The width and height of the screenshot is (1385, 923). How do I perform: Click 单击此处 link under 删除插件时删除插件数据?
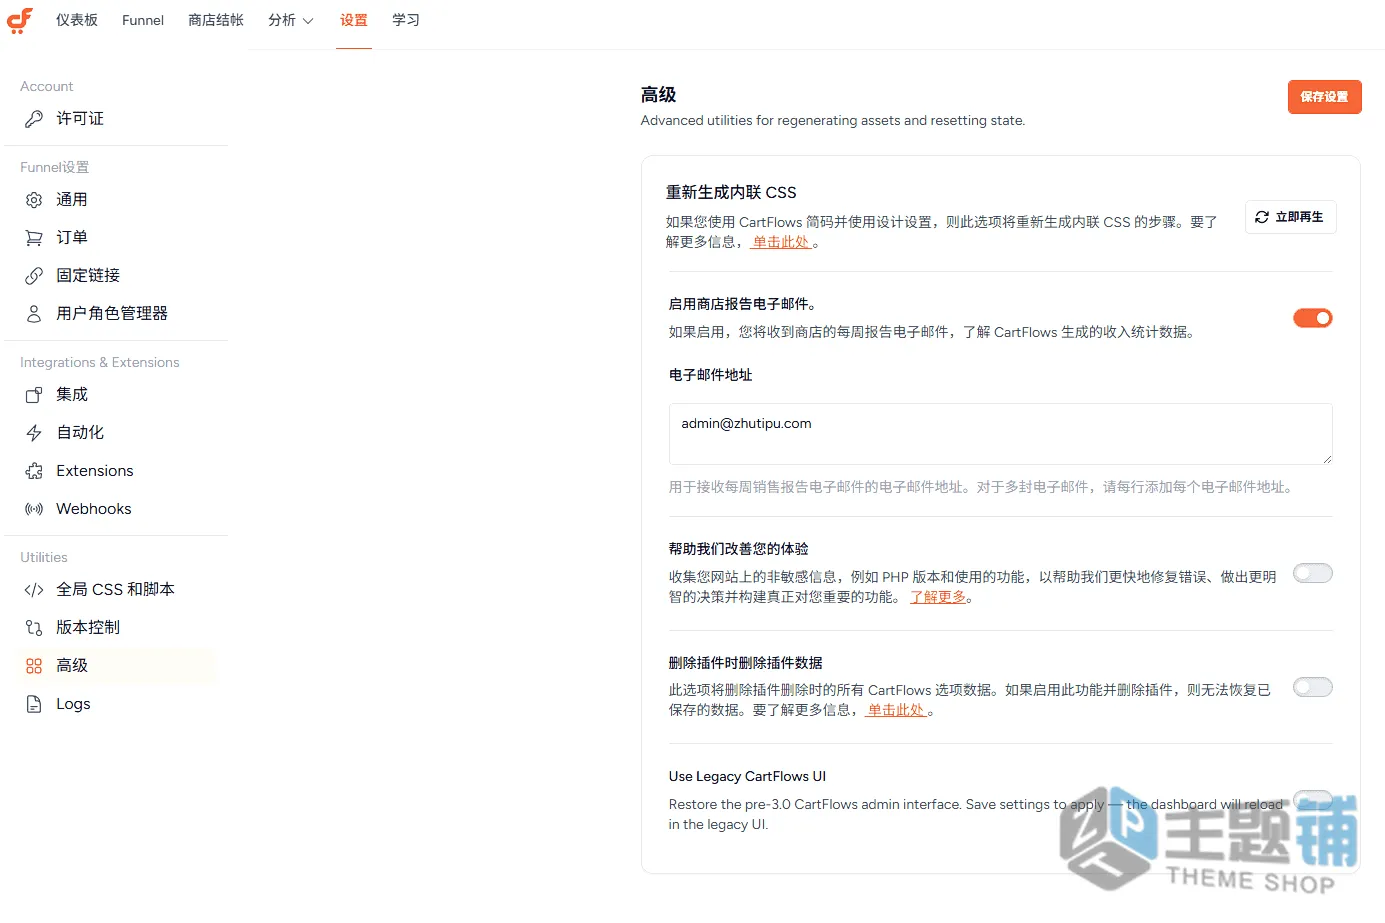tap(896, 710)
